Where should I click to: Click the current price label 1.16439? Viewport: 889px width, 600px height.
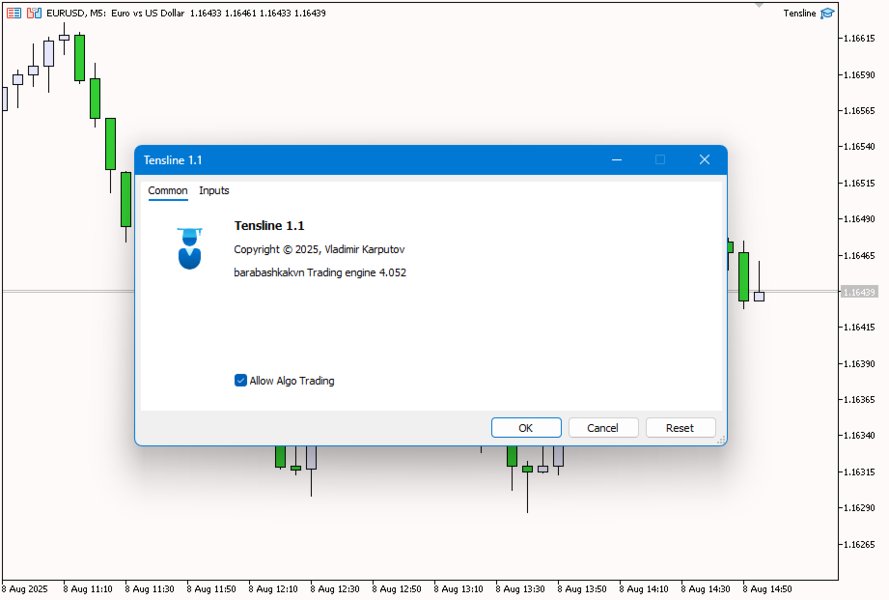[859, 292]
